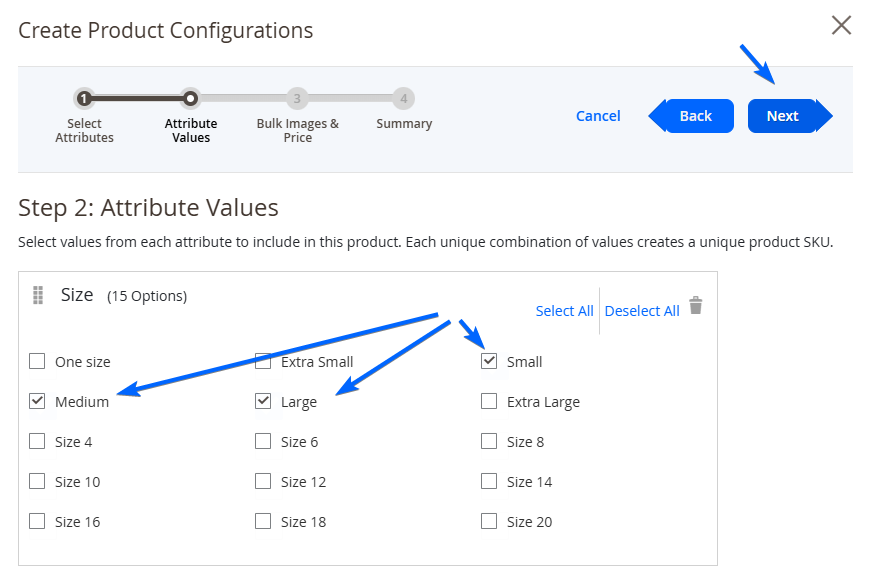Screen dimensions: 871x587
Task: Cancel the product configuration wizard
Action: [598, 116]
